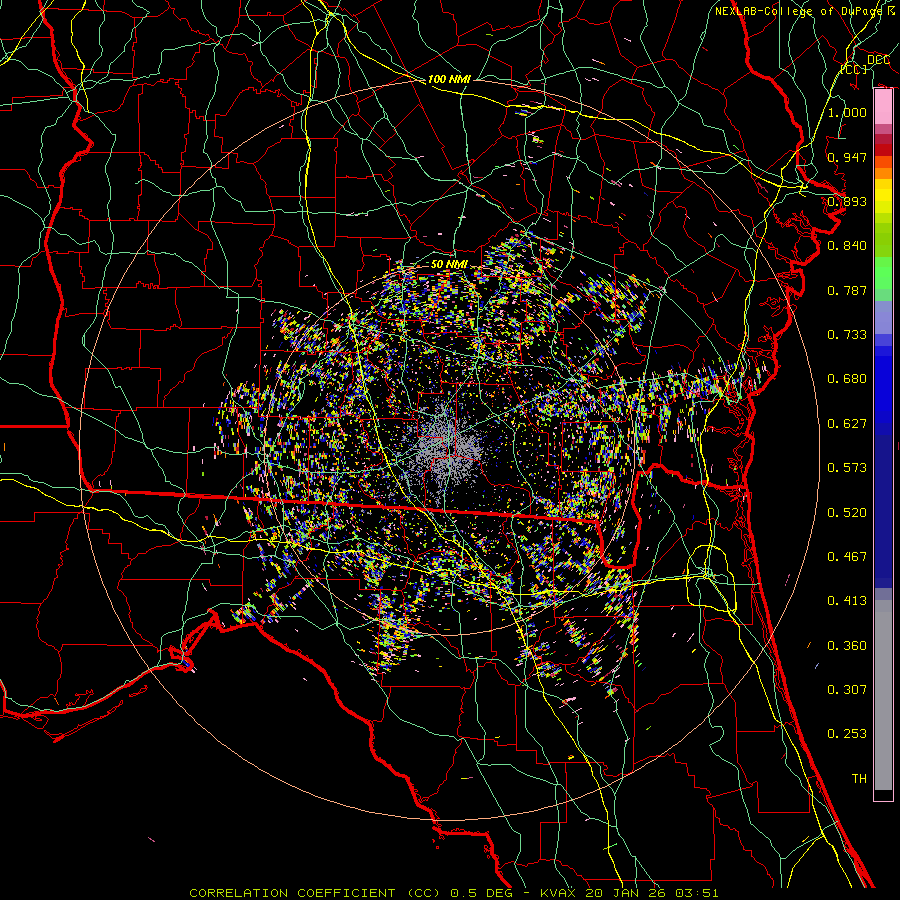Click the NEXLAB-College of DuPage label
Screen dimensions: 900x900
805,11
